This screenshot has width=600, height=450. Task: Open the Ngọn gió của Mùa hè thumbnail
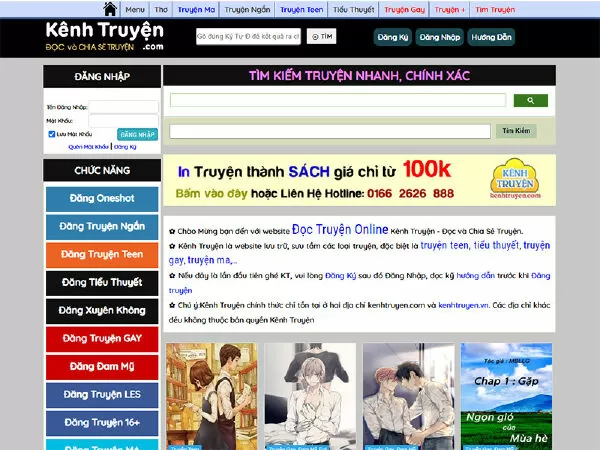click(507, 396)
